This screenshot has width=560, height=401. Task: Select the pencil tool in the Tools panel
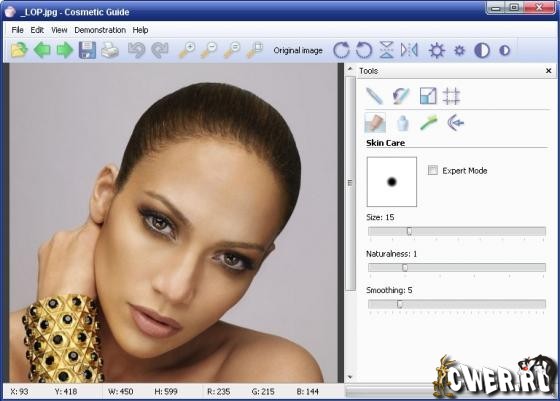click(x=374, y=96)
